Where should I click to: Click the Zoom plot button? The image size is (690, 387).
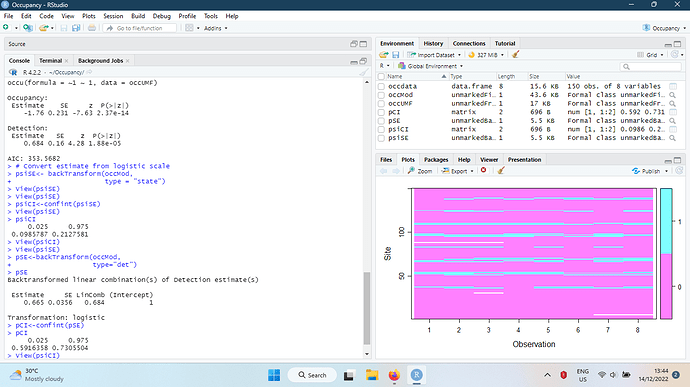(x=420, y=171)
